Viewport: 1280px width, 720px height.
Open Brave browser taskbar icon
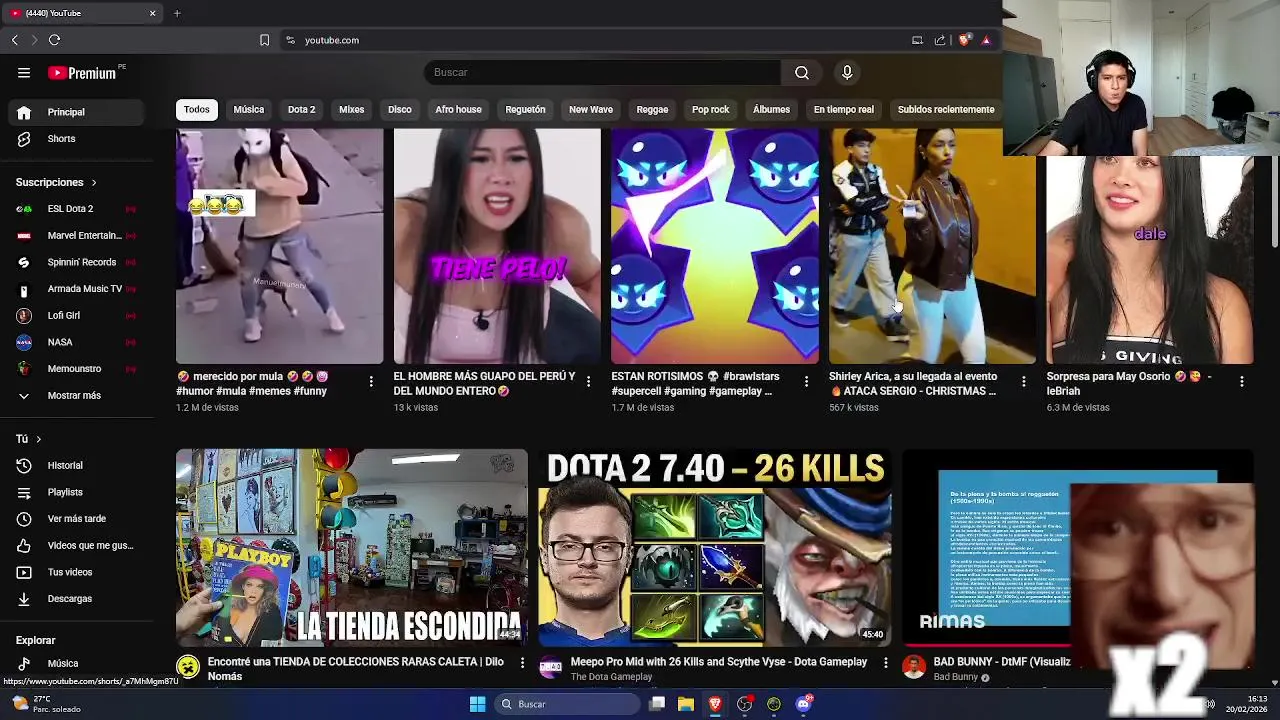715,704
